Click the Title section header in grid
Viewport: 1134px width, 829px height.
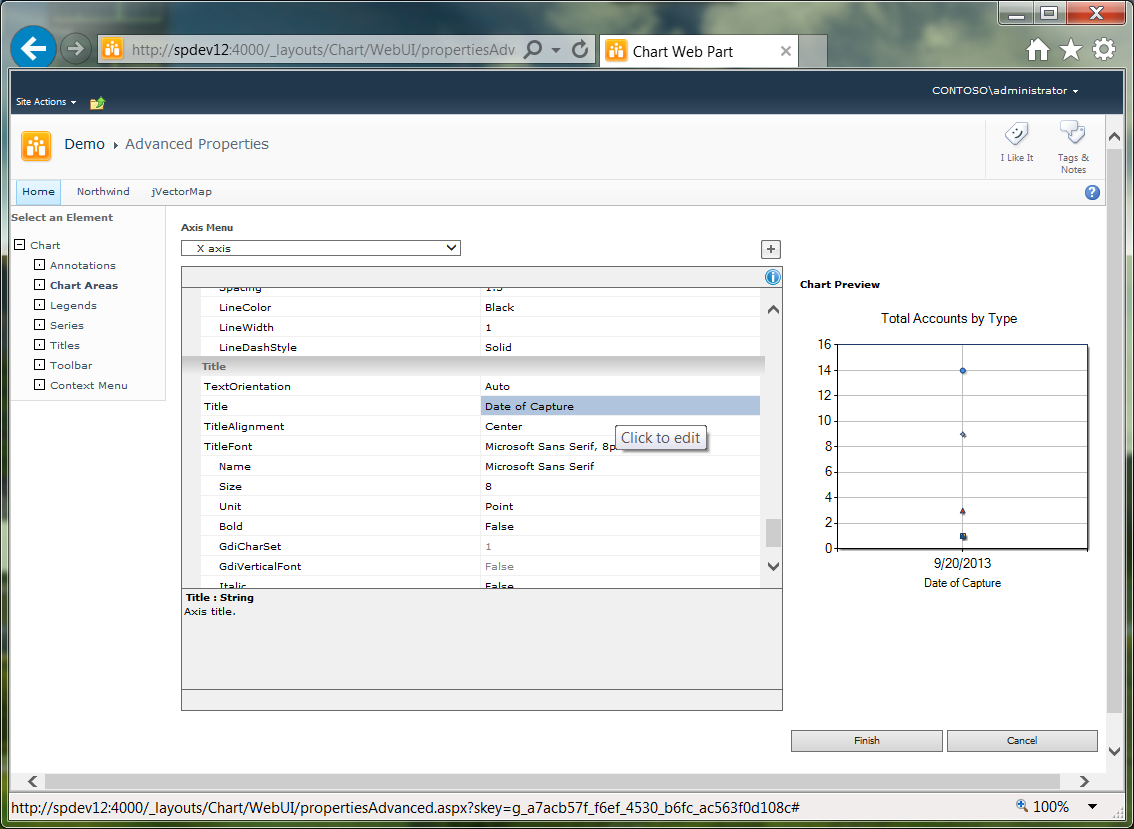[473, 367]
